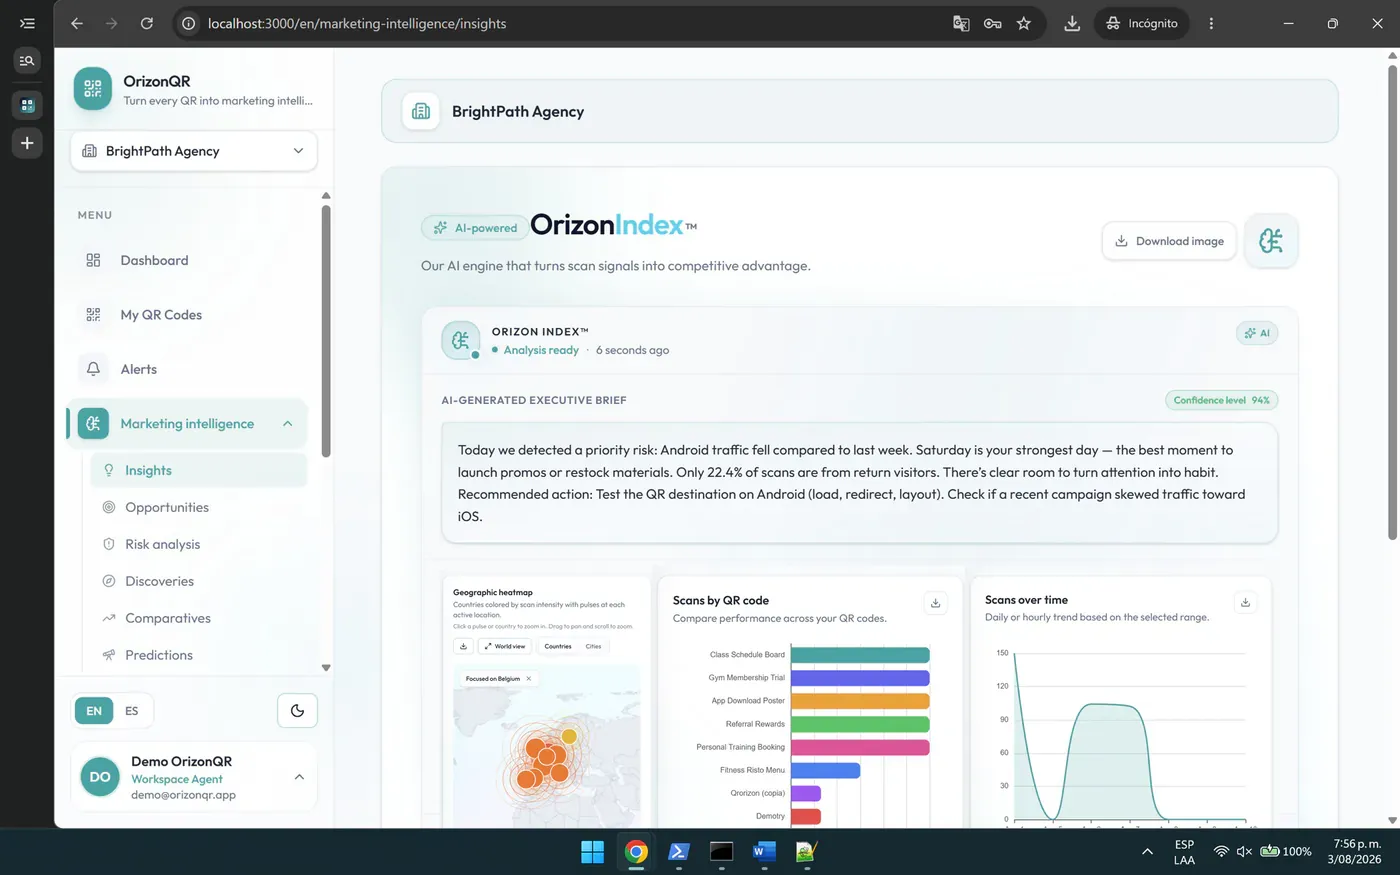Open new tab with plus icon in side strip
Screen dimensions: 1400x875
pyautogui.click(x=27, y=143)
